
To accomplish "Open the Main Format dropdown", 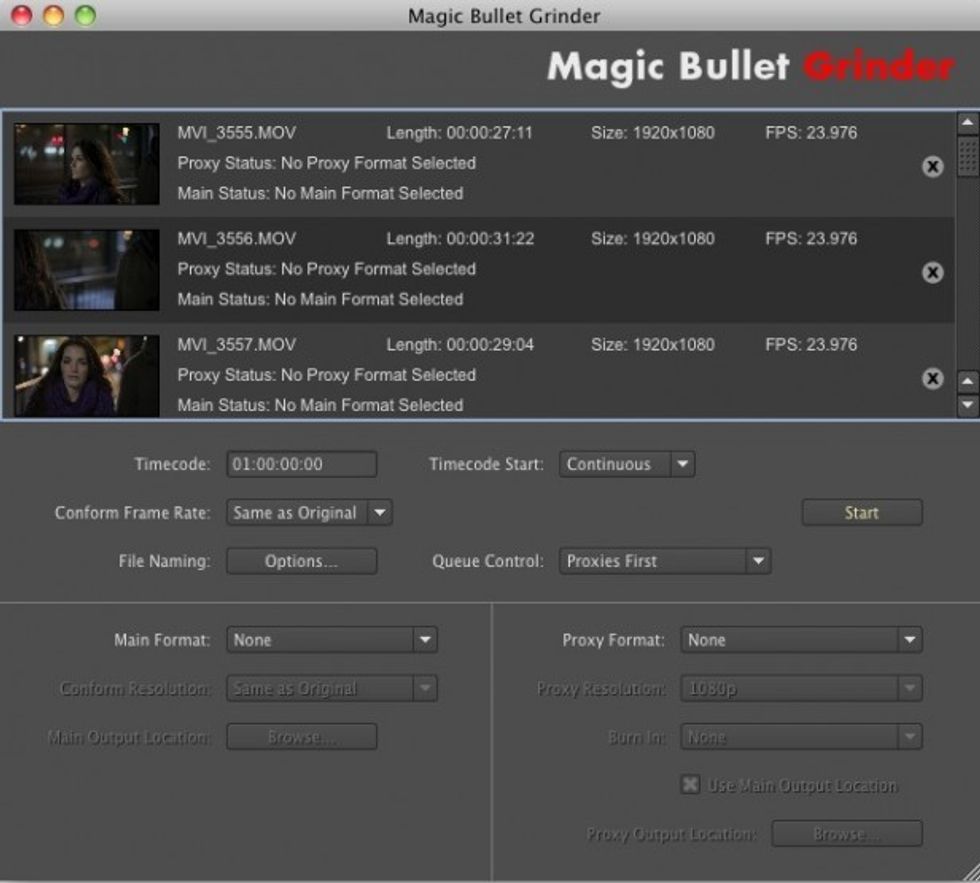I will [x=332, y=640].
